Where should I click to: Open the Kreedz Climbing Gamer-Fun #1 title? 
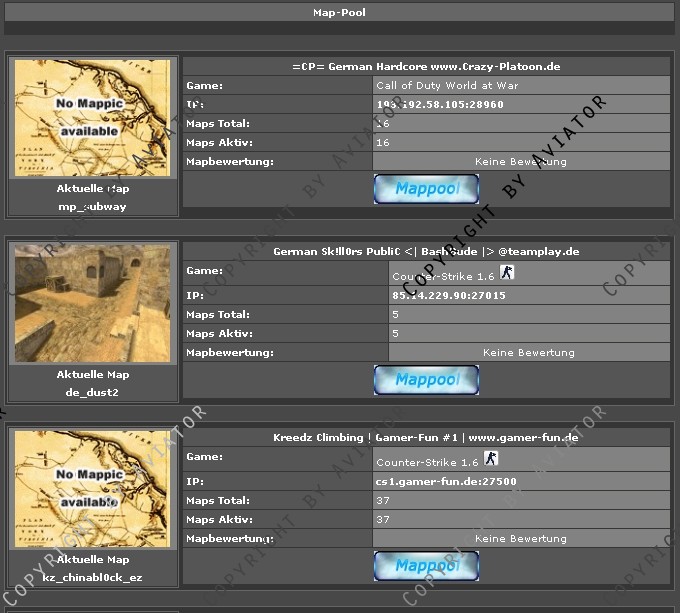426,437
